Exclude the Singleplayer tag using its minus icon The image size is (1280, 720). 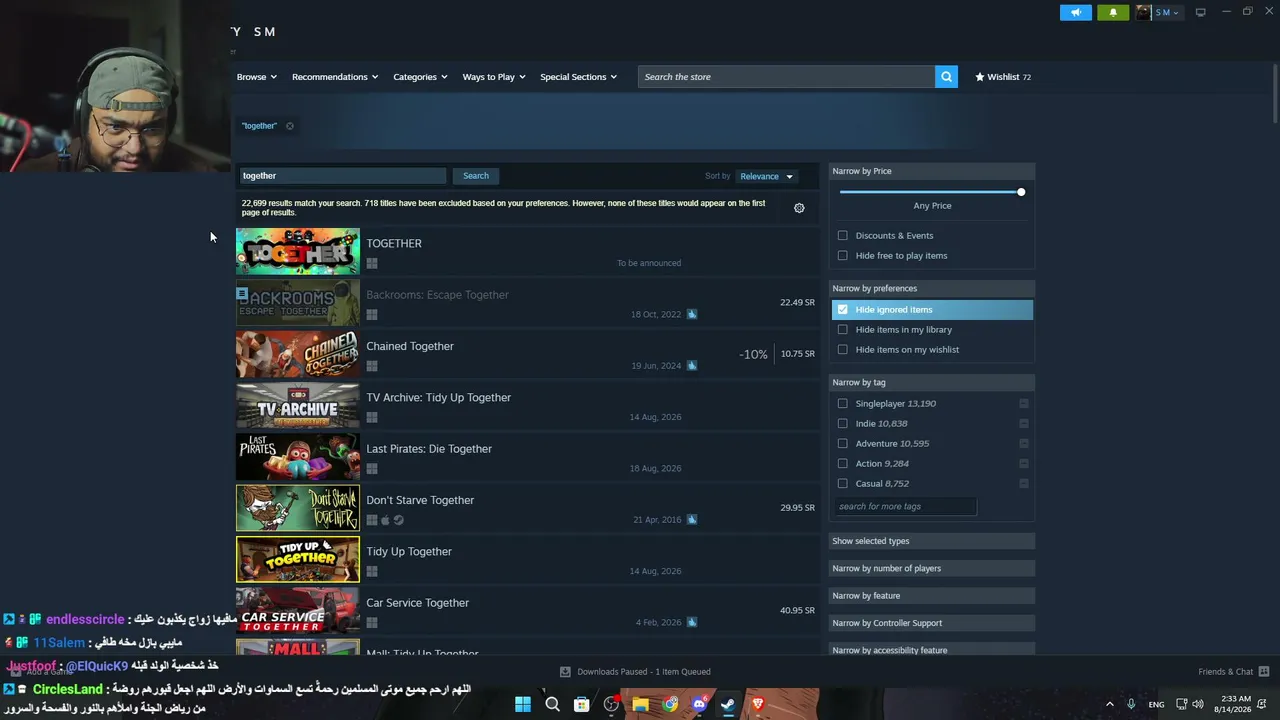(1024, 404)
